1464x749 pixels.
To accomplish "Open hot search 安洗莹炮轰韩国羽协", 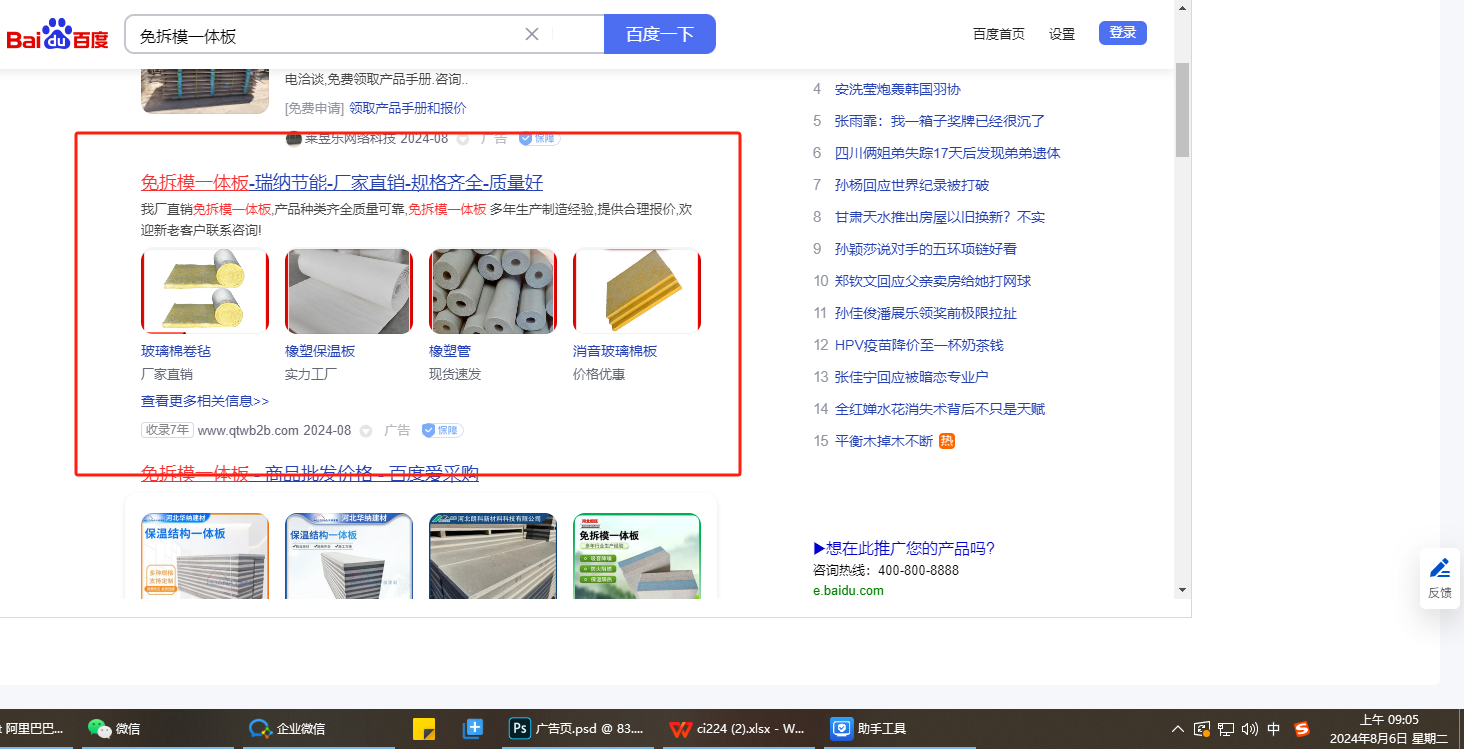I will [898, 89].
